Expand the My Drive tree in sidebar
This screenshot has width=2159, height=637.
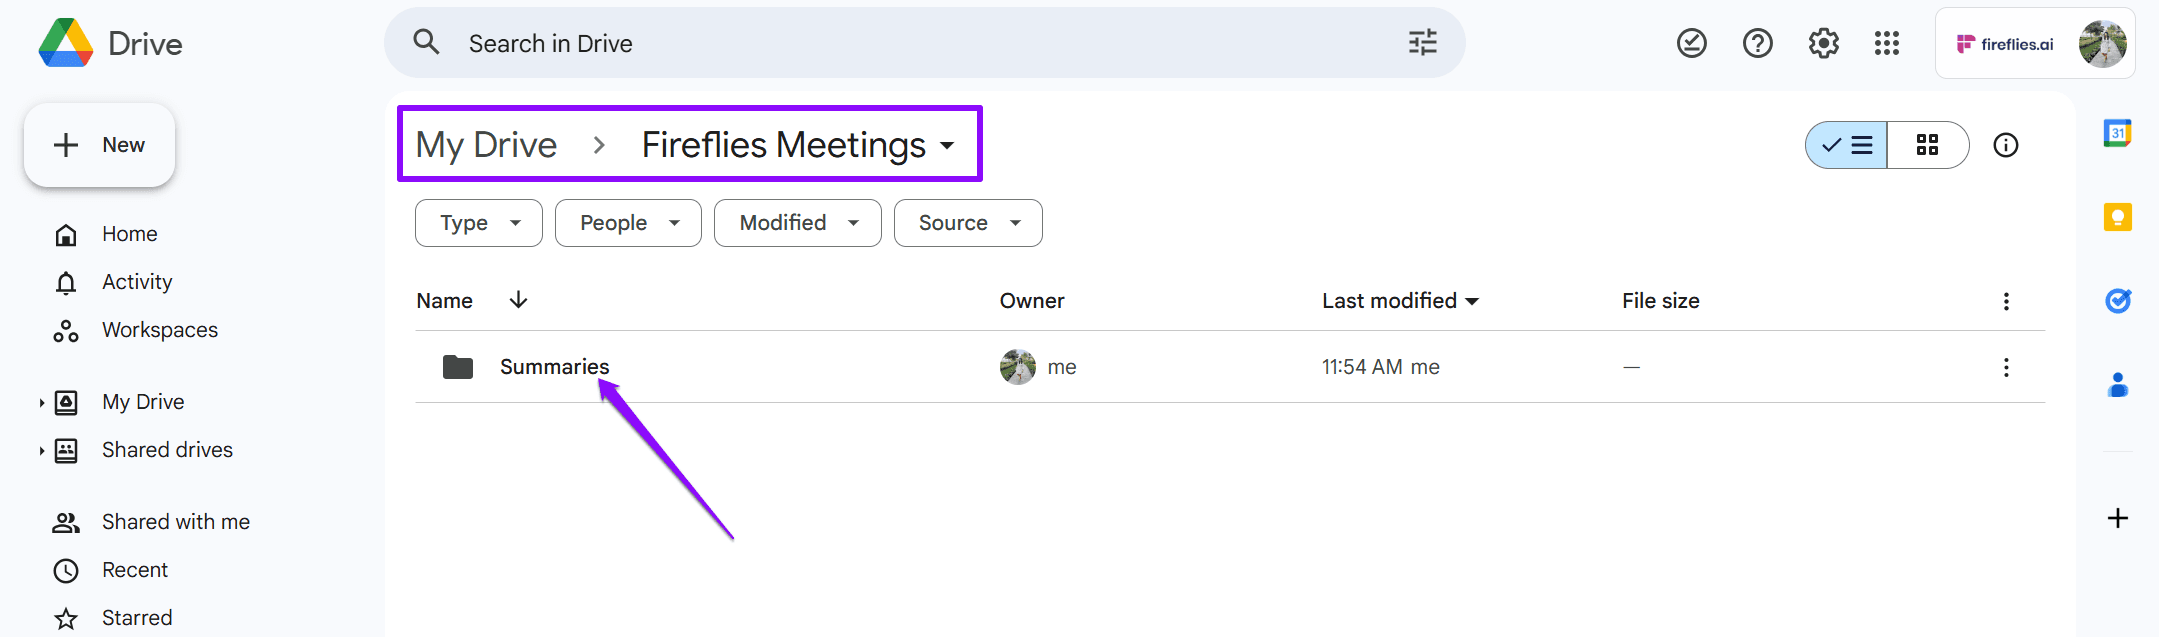pyautogui.click(x=41, y=403)
